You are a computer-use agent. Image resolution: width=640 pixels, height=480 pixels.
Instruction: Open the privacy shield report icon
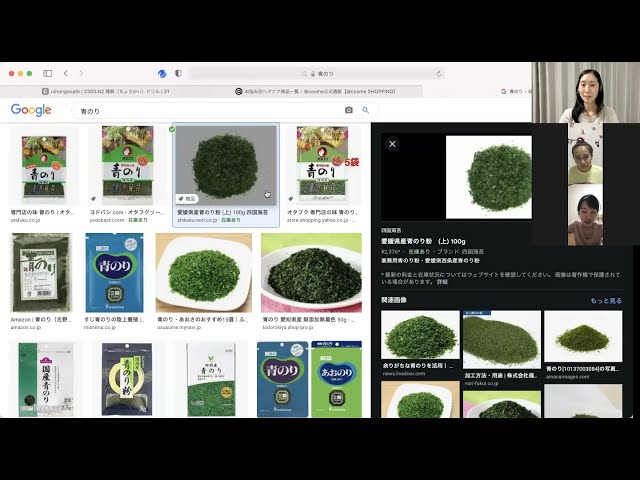[178, 73]
